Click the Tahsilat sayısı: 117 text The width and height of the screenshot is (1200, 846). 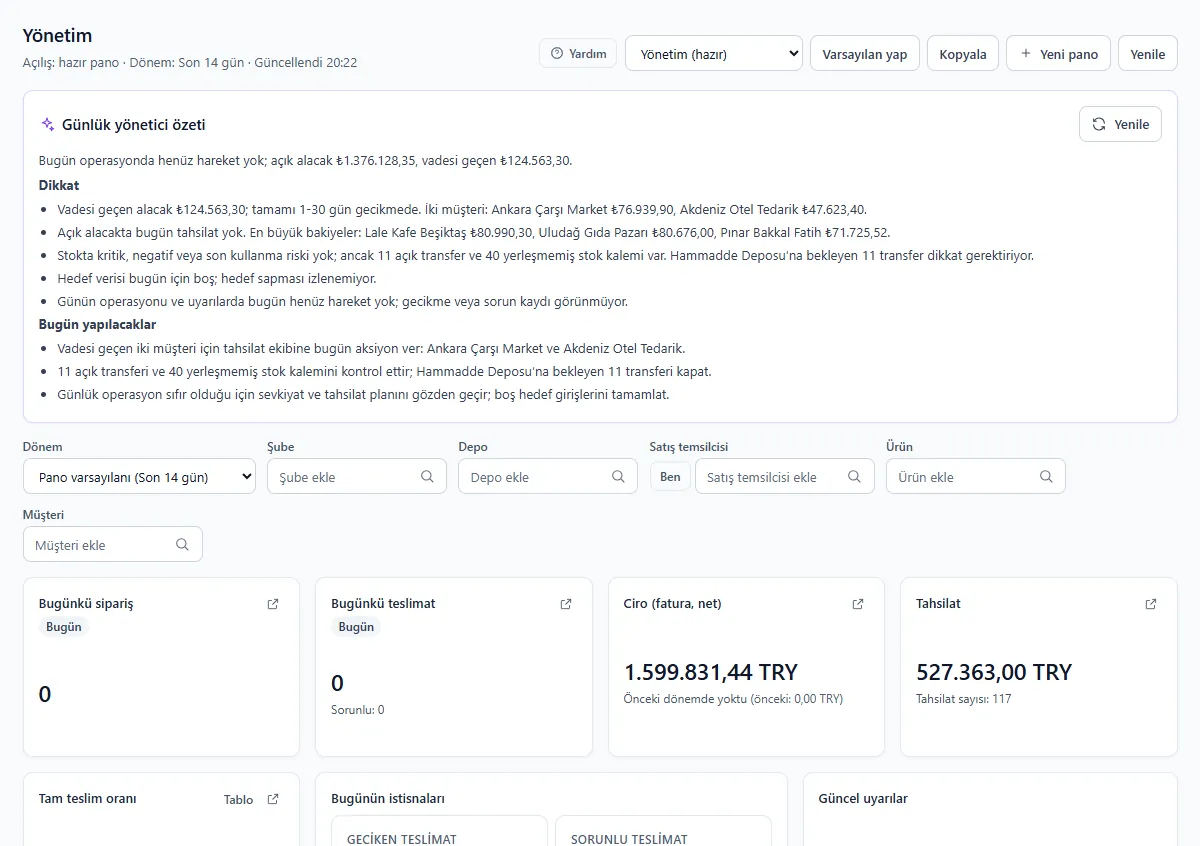(964, 699)
